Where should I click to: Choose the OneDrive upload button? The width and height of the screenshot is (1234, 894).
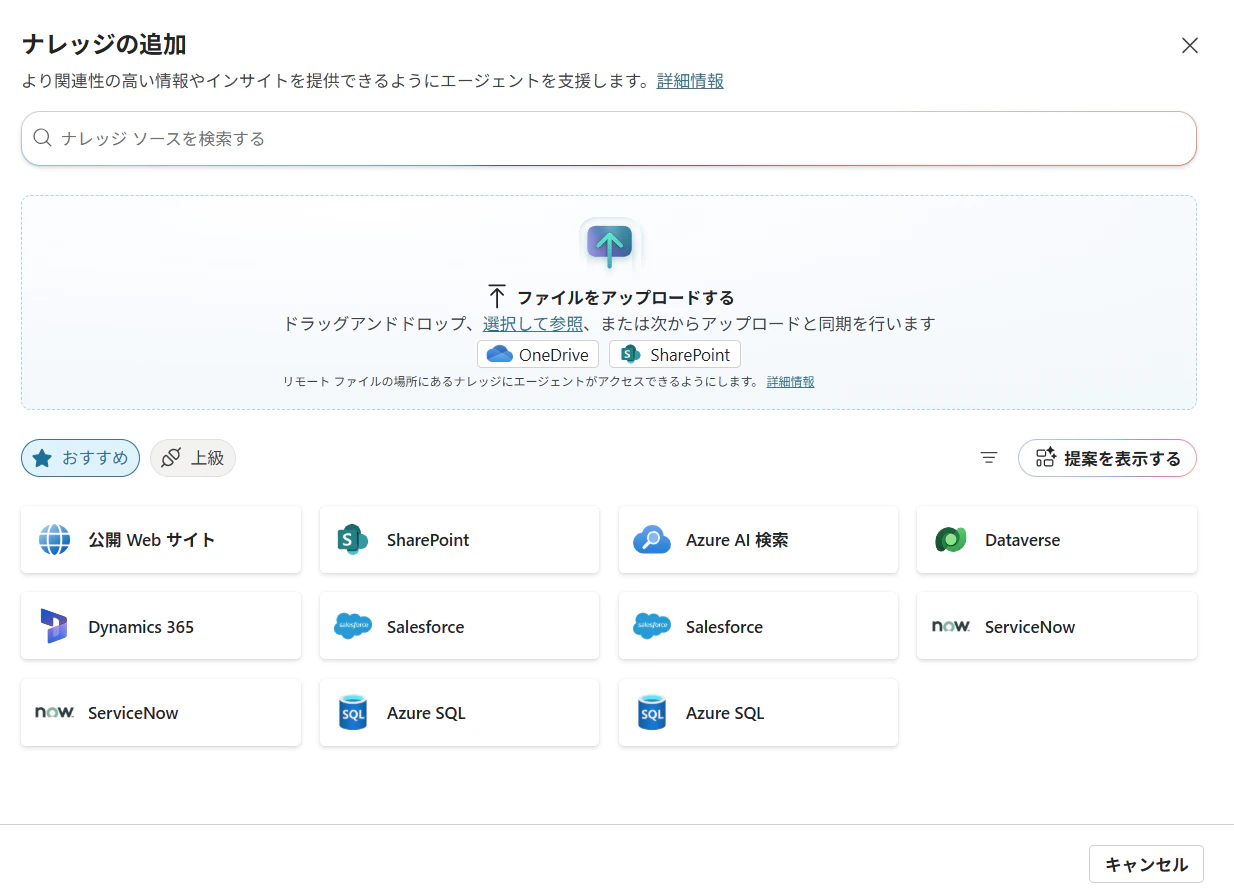tap(538, 354)
